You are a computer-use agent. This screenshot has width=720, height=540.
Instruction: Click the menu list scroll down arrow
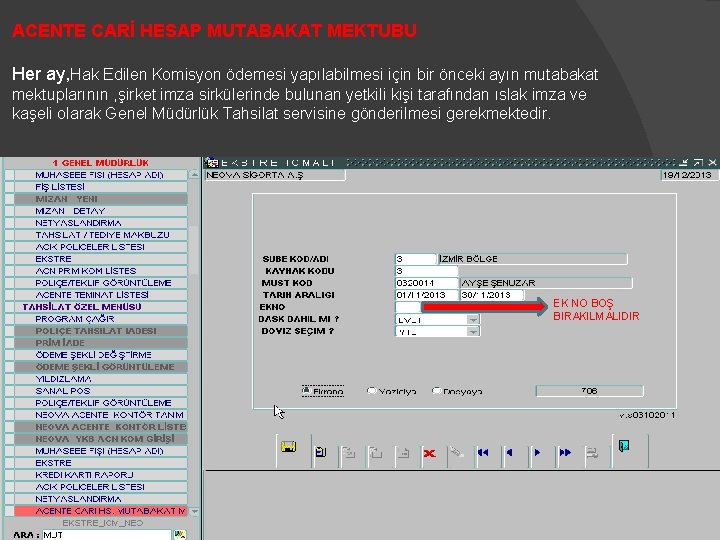coord(194,511)
